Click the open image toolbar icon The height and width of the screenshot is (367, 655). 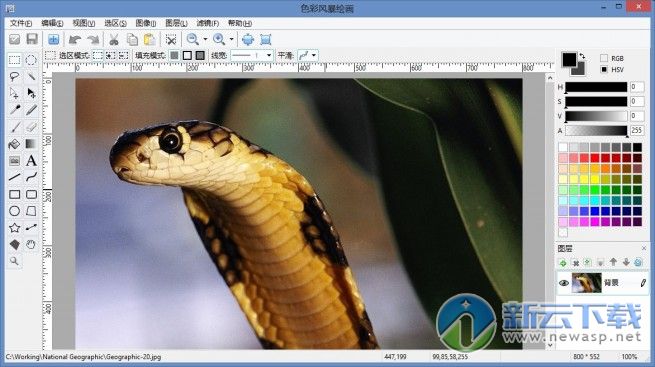(15, 39)
